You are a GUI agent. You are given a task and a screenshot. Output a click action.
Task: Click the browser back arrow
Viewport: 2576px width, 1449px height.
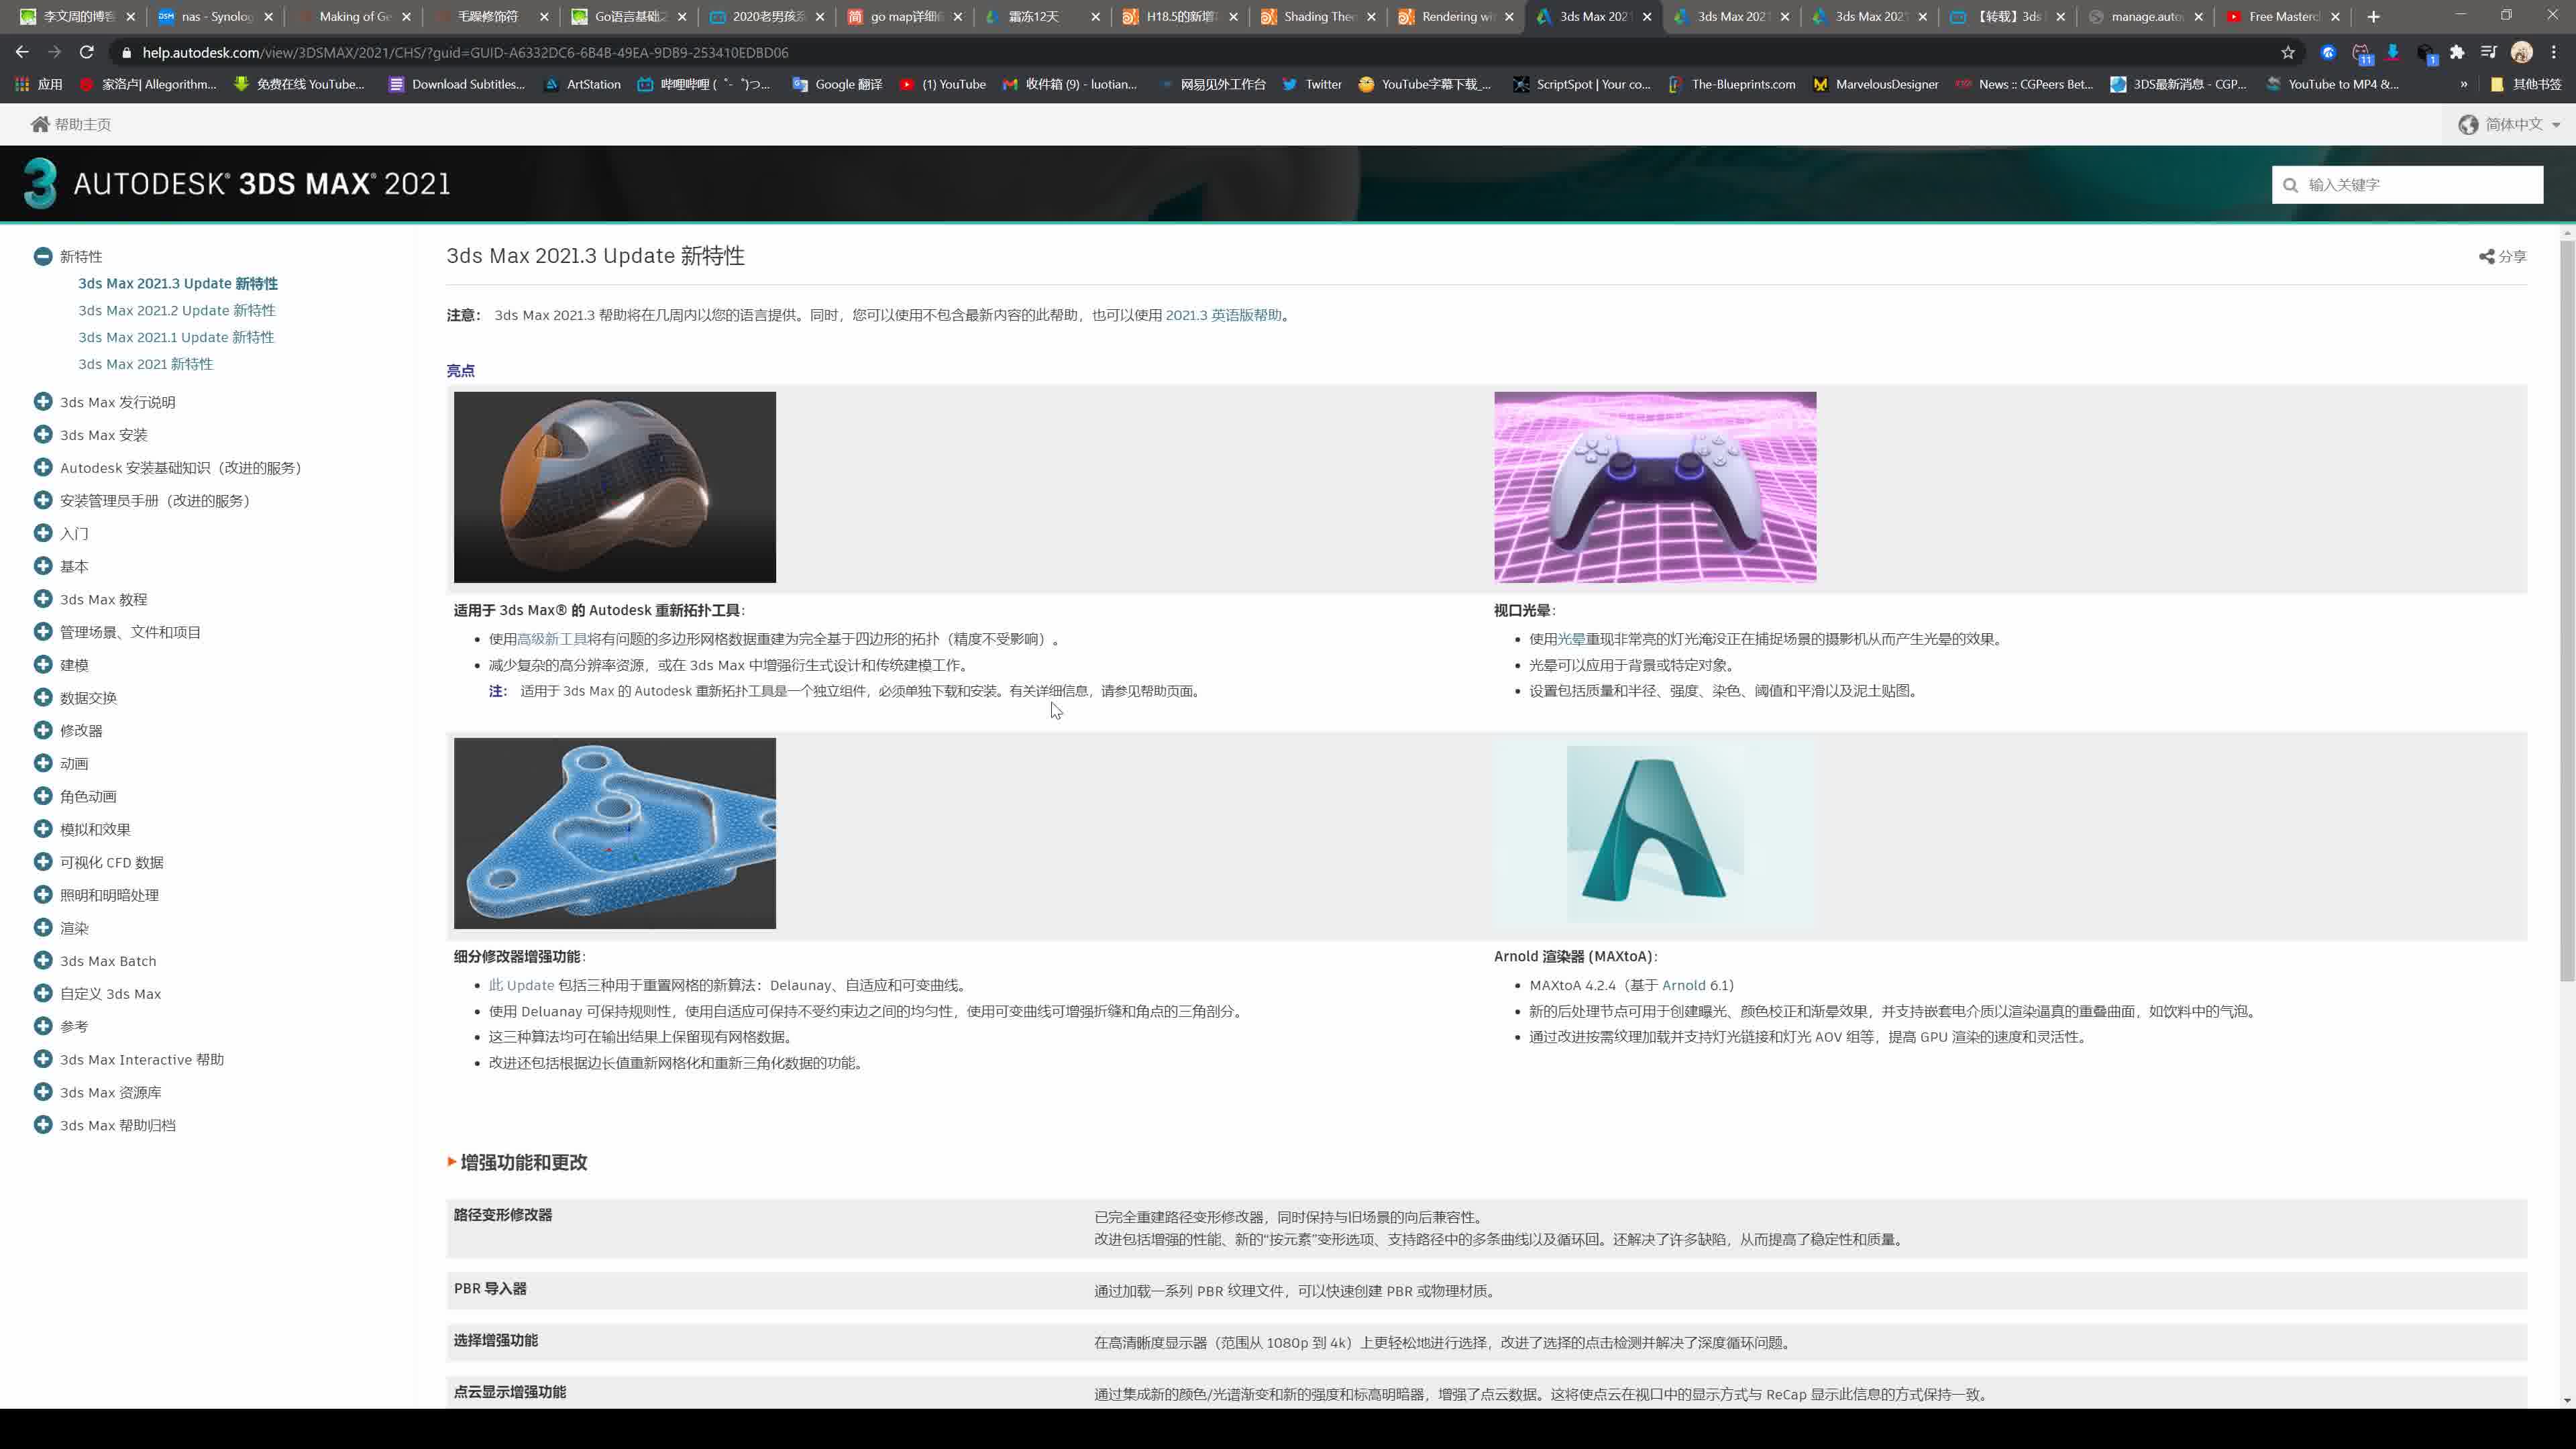(22, 52)
